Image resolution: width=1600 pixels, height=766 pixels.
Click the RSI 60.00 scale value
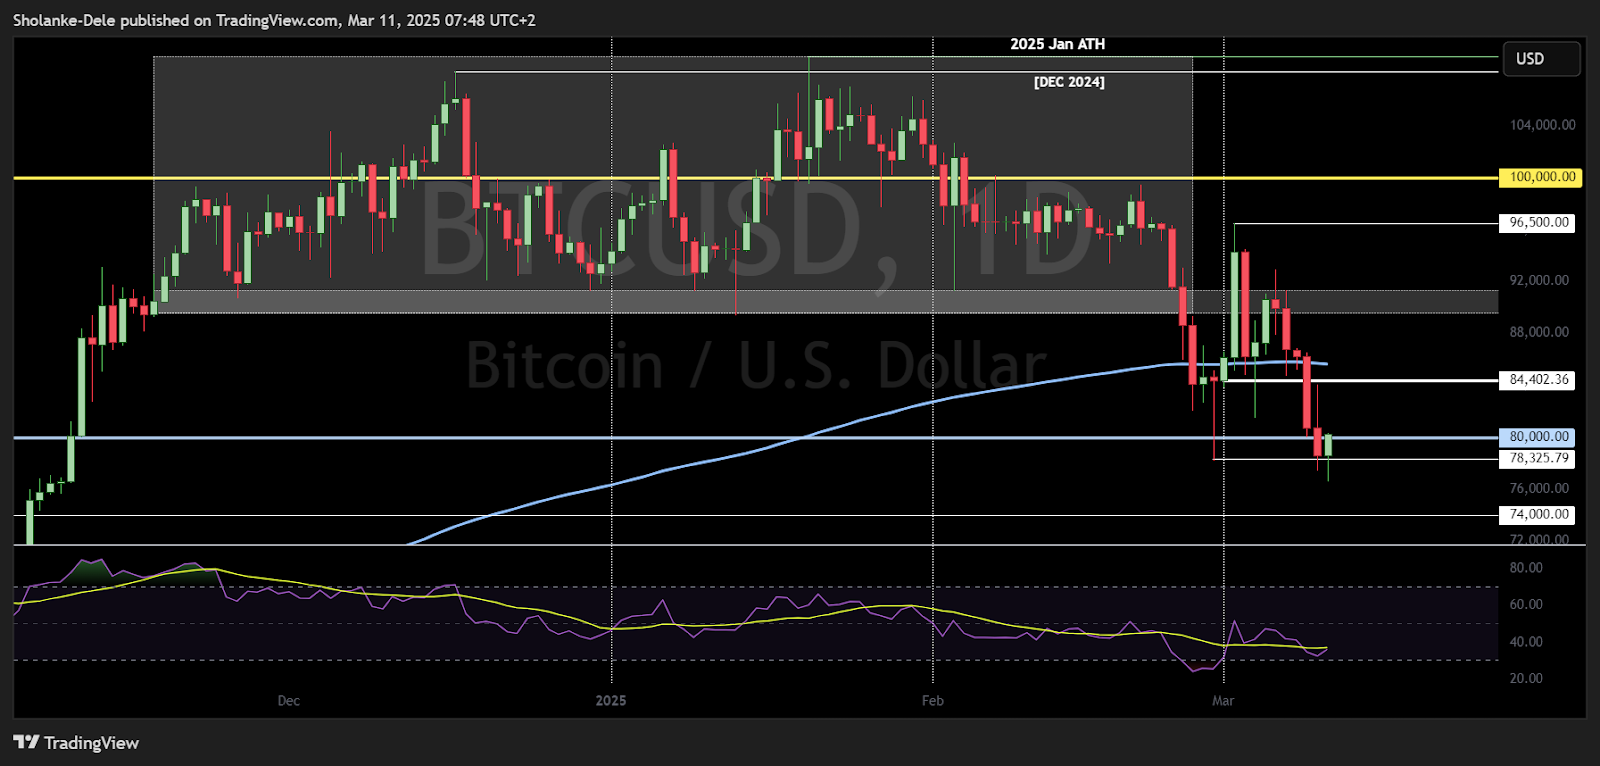coord(1526,604)
